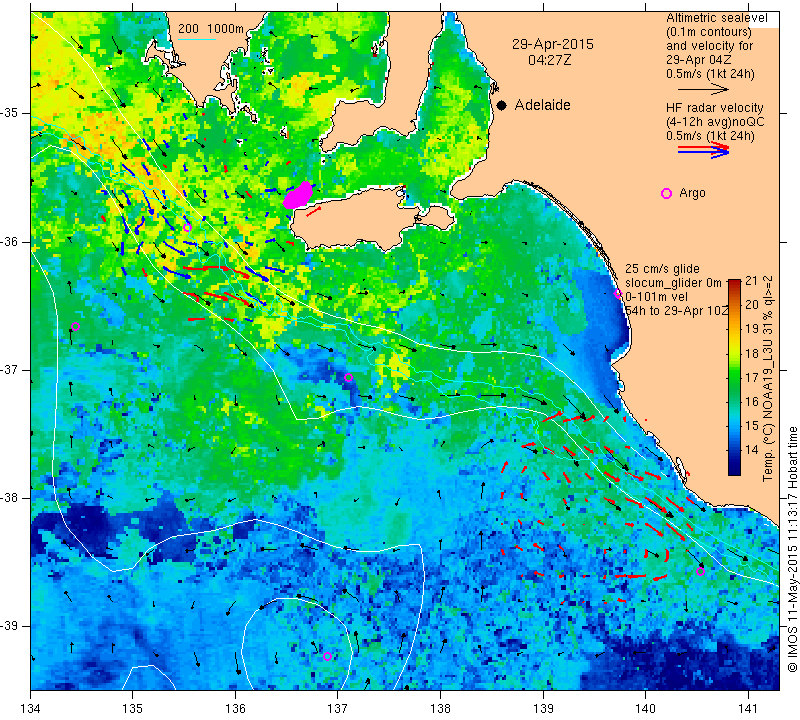
Task: Click Argo float circle near 134.4°E, 36.7°S
Action: pos(76,327)
